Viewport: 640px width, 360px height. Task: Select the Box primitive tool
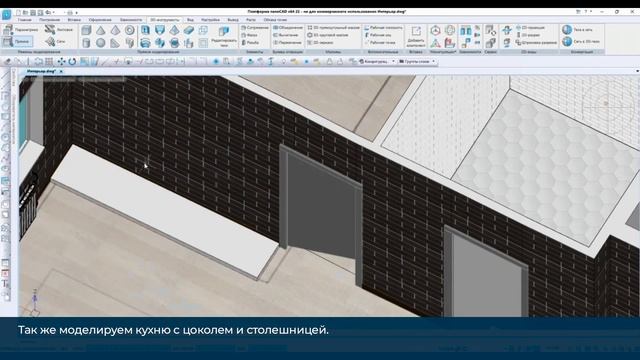tap(86, 30)
